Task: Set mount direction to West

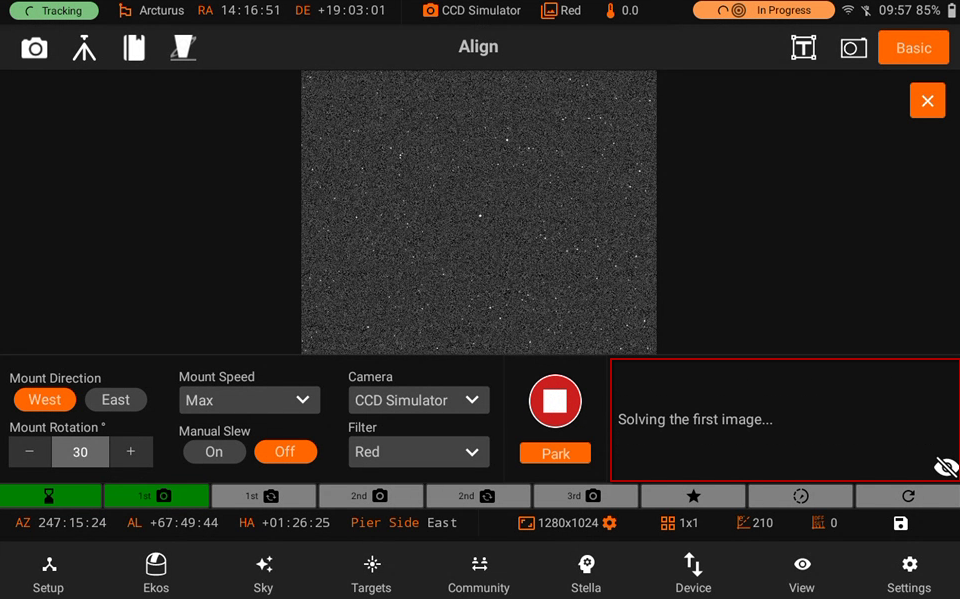Action: [x=45, y=400]
